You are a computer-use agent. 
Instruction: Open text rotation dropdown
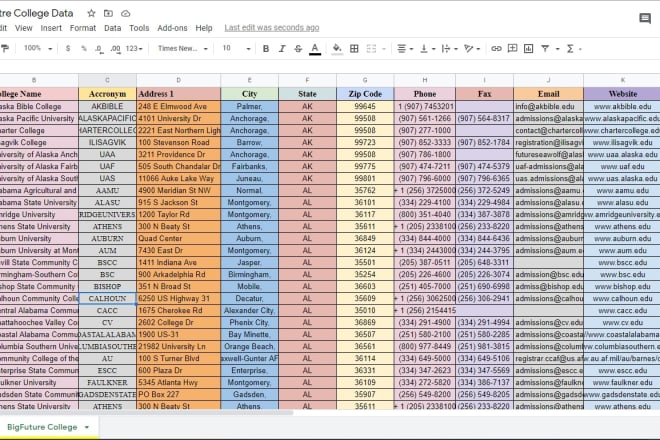coord(471,49)
